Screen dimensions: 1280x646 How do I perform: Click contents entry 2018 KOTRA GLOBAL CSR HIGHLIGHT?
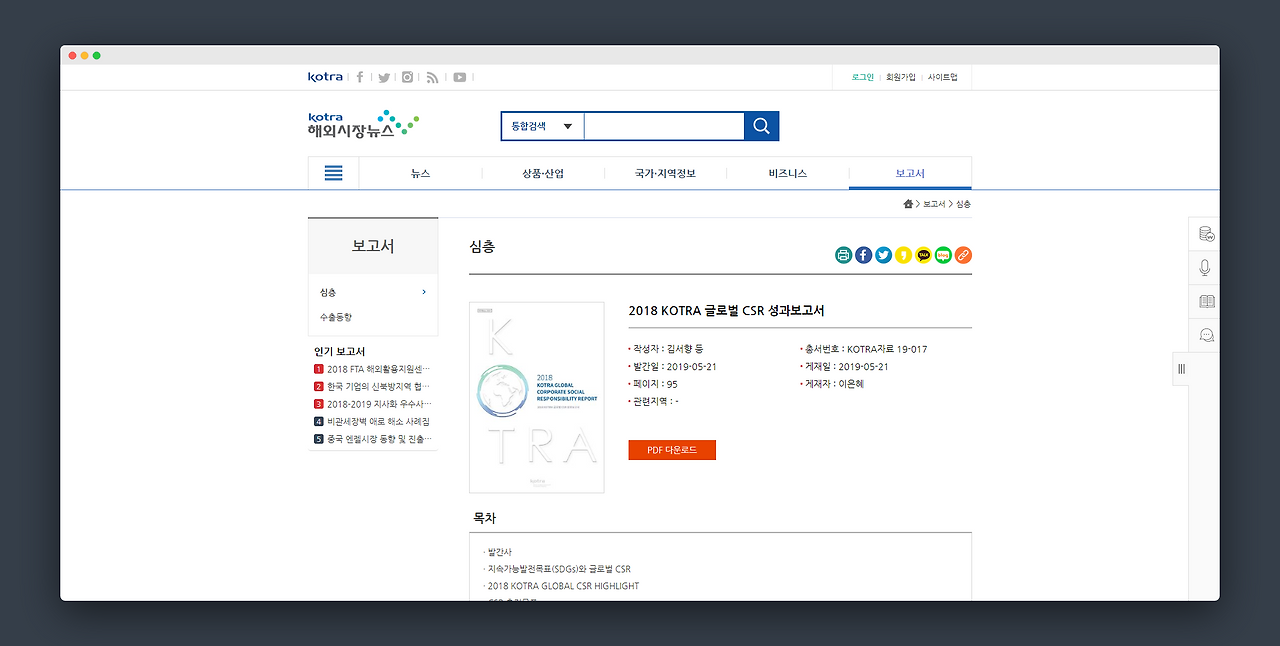tap(563, 586)
